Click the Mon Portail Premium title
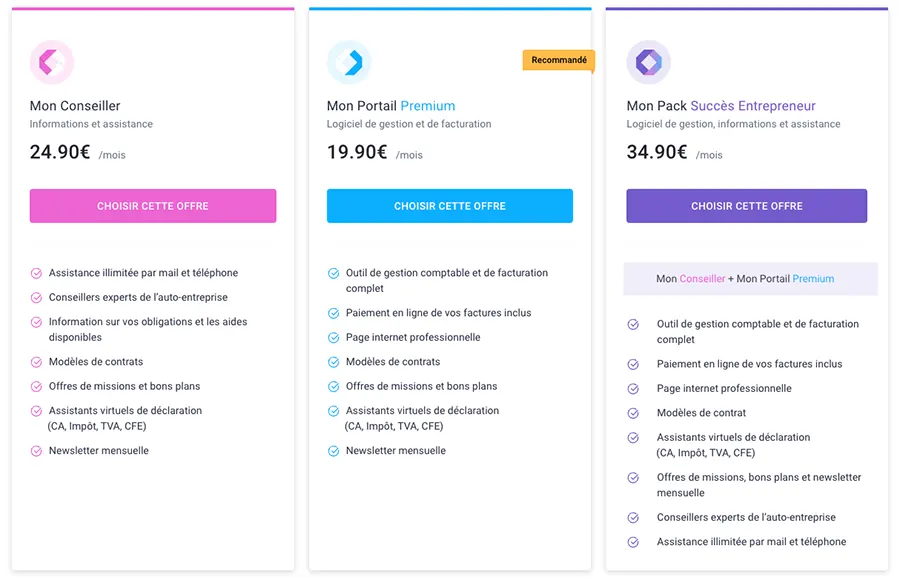This screenshot has height=580, width=900. 391,106
